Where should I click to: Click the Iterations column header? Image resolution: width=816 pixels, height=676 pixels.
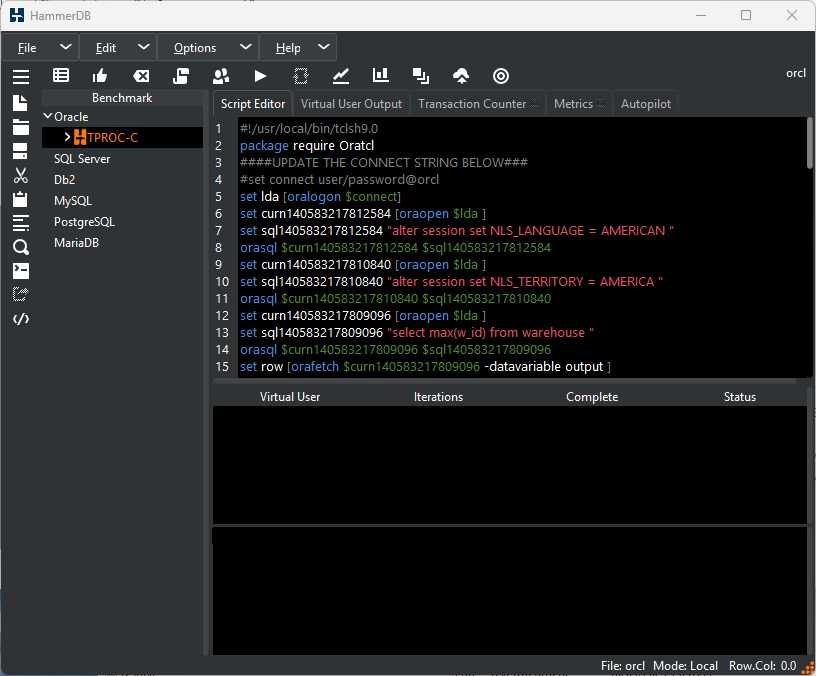pyautogui.click(x=438, y=397)
